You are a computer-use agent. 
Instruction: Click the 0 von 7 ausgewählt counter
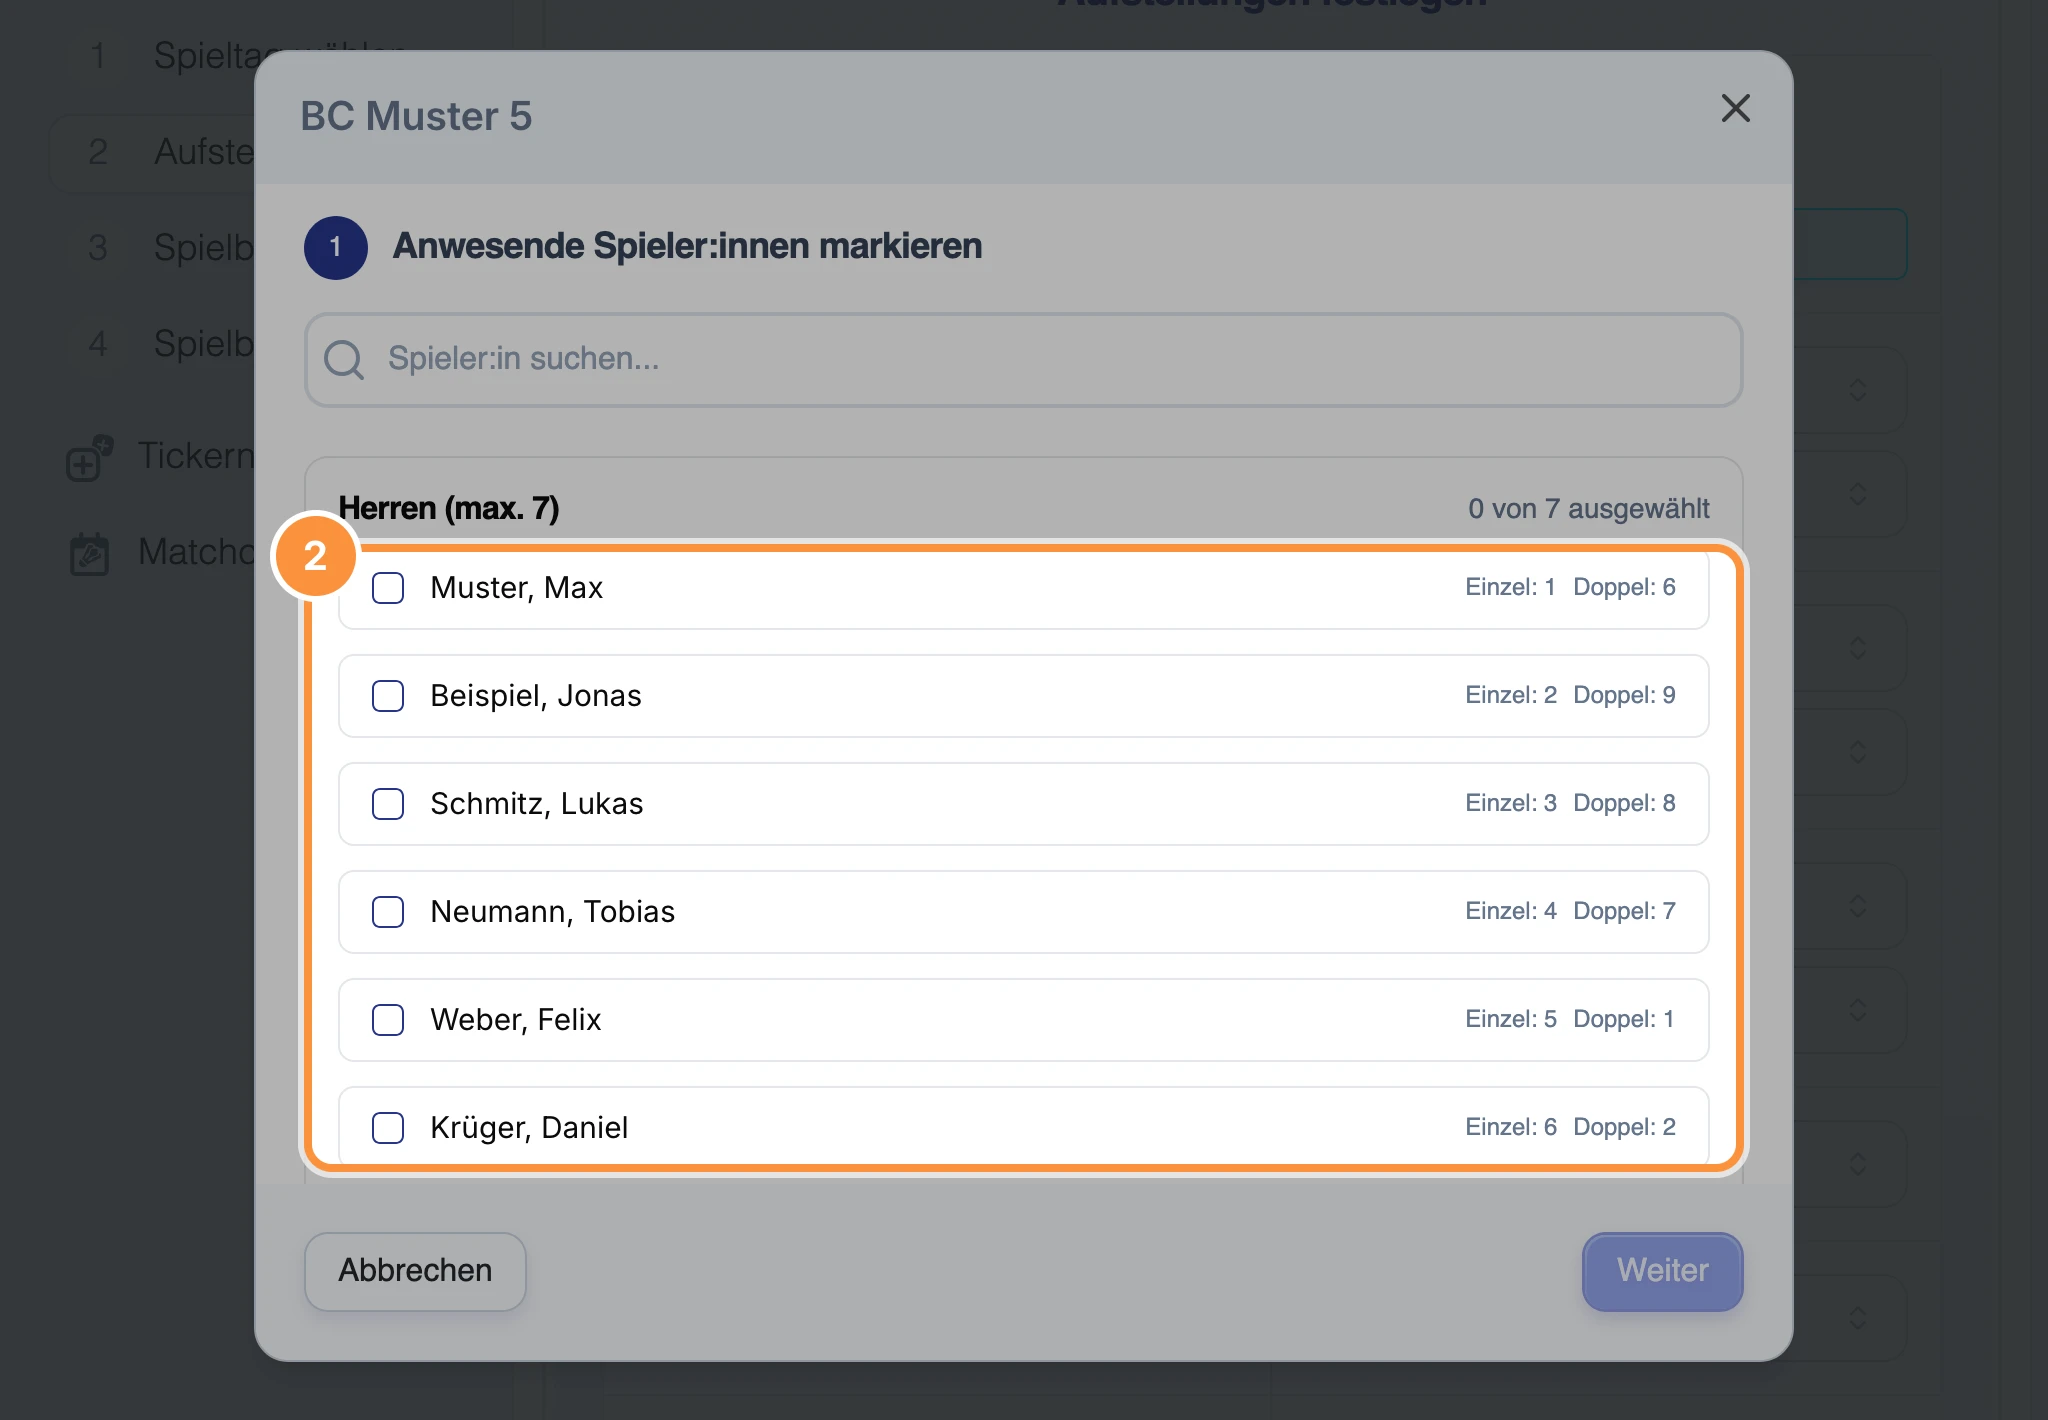[x=1589, y=508]
